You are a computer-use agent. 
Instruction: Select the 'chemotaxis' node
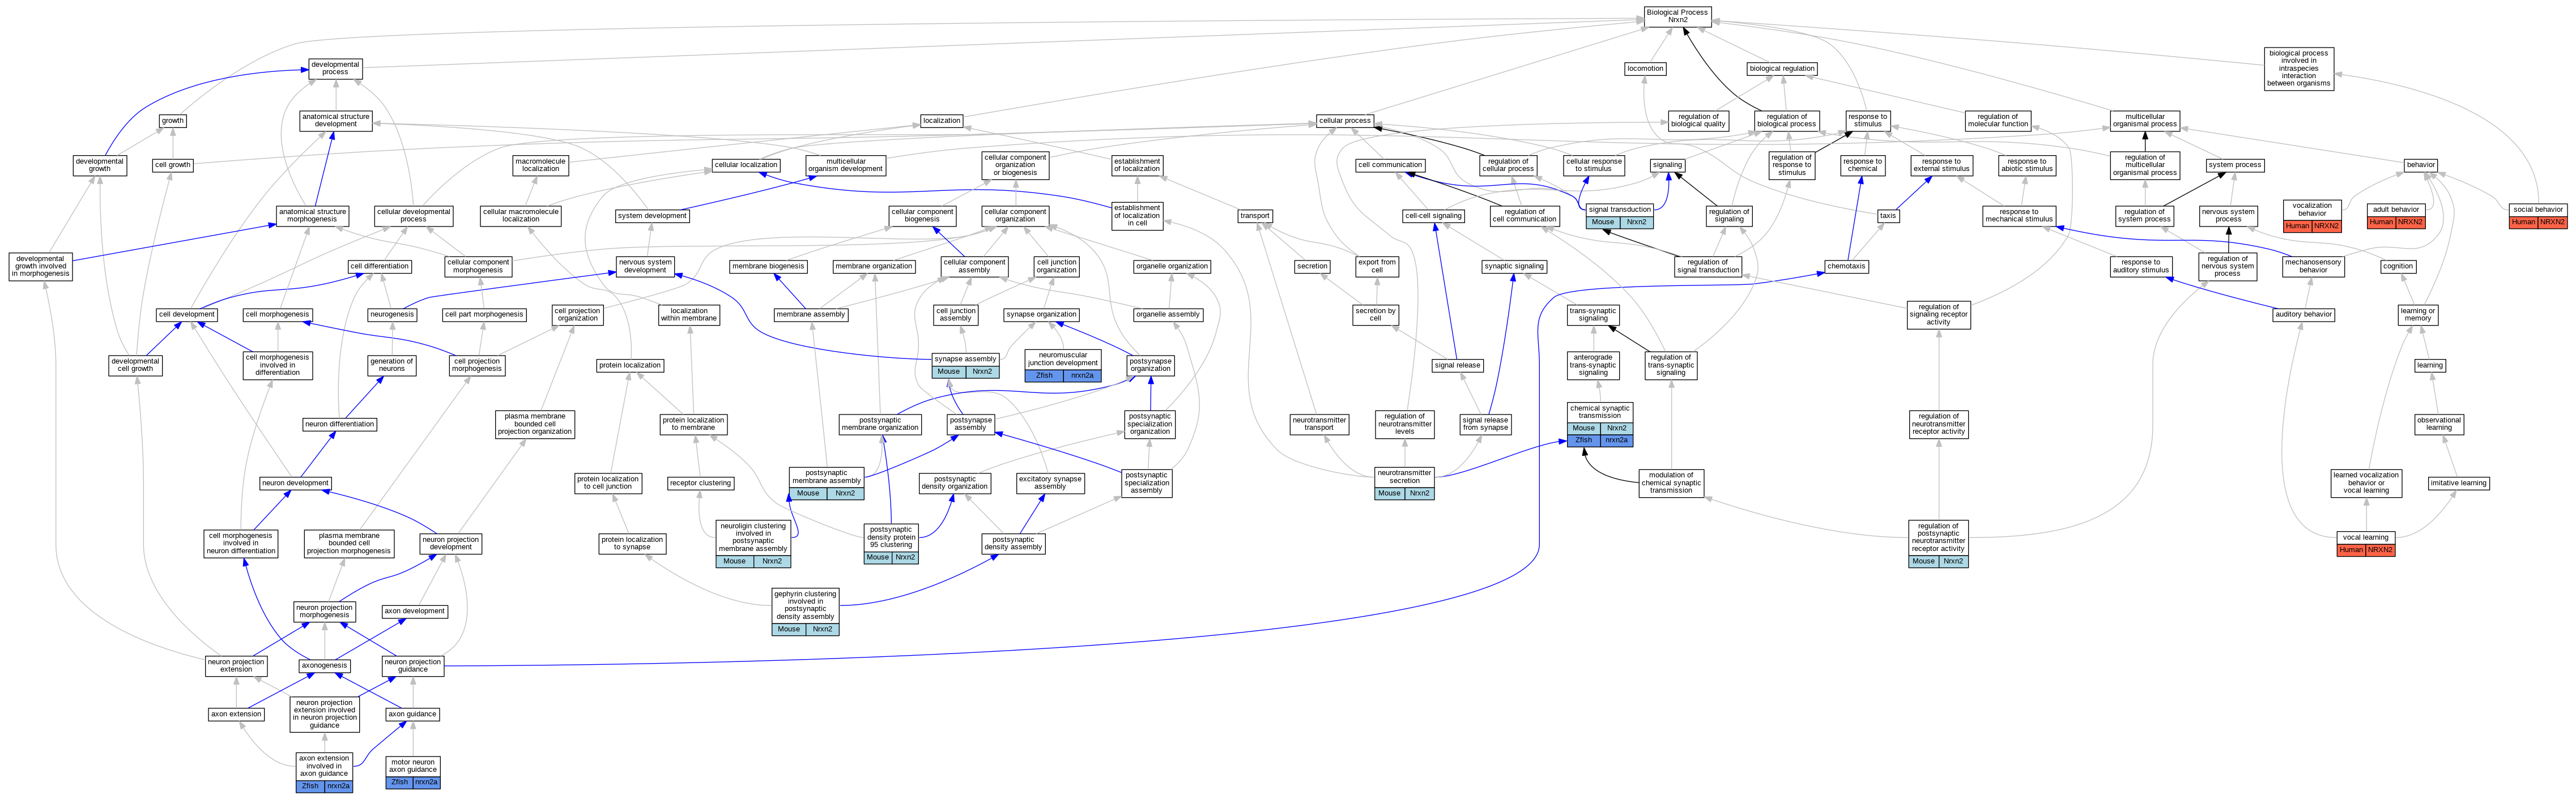(x=1846, y=267)
